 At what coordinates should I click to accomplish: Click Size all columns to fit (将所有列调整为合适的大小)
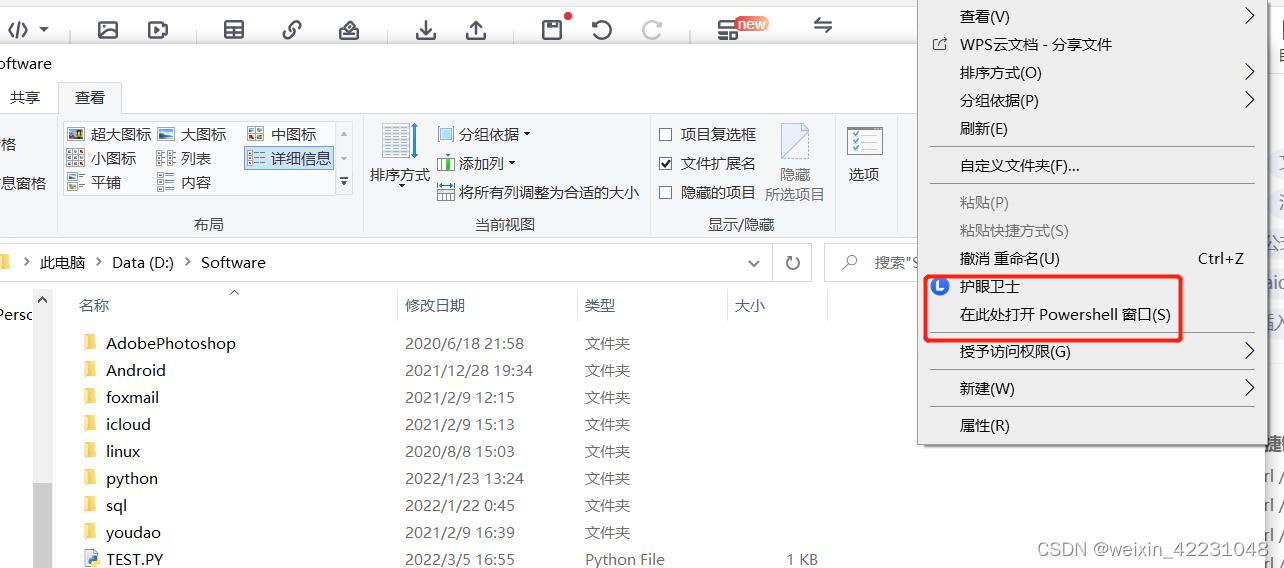538,192
